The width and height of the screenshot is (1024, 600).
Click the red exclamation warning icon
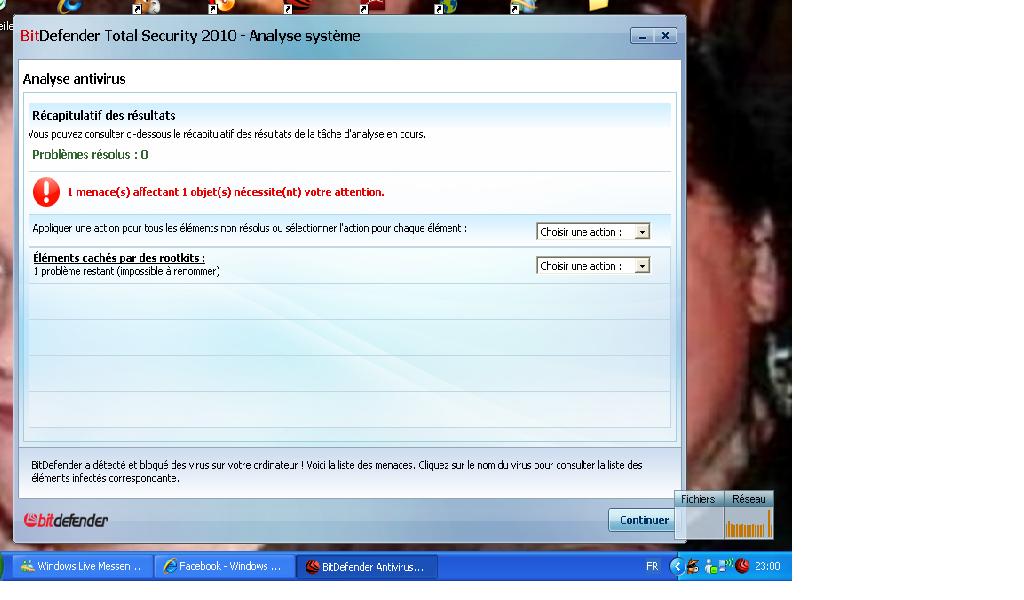pyautogui.click(x=46, y=192)
